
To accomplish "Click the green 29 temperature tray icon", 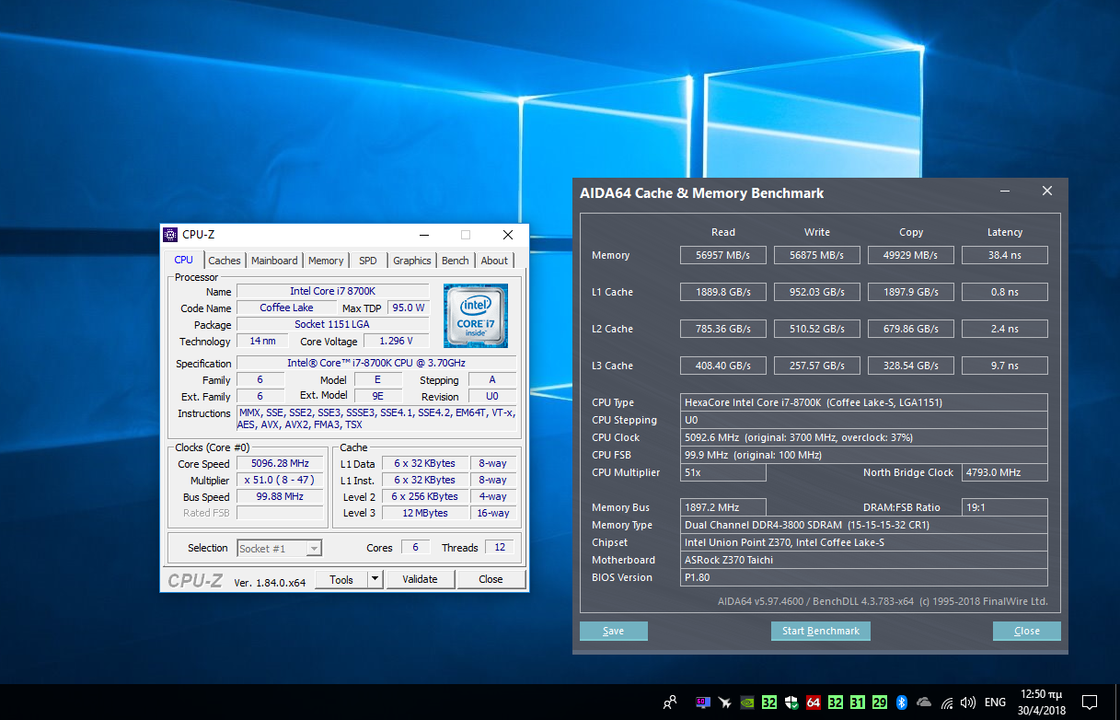I will 880,702.
